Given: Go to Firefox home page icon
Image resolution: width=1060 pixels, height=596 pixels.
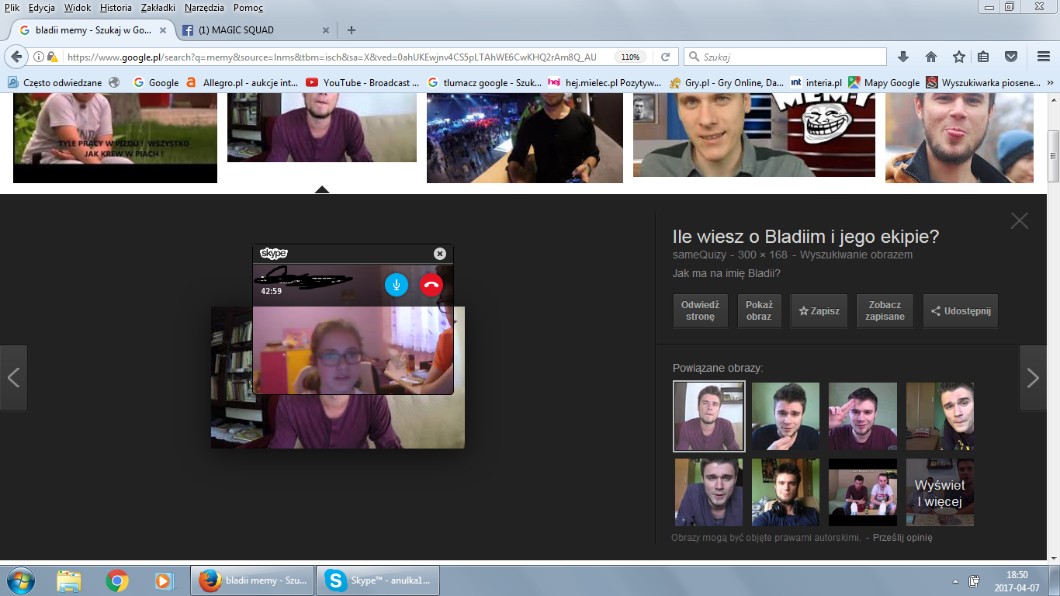Looking at the screenshot, I should pos(931,57).
